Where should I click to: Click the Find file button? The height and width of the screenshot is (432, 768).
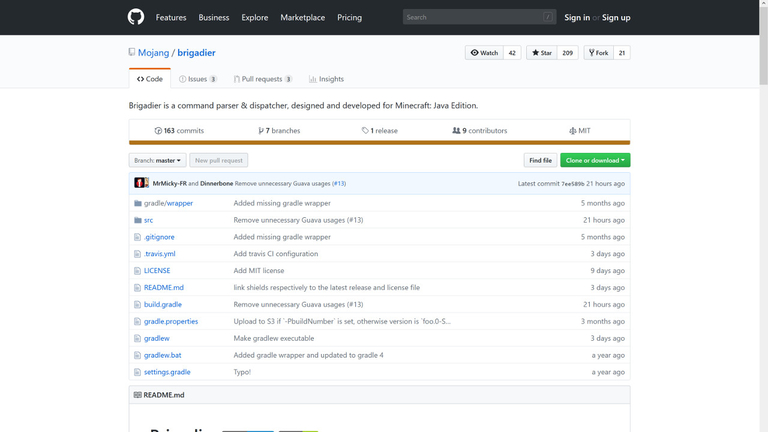[540, 160]
